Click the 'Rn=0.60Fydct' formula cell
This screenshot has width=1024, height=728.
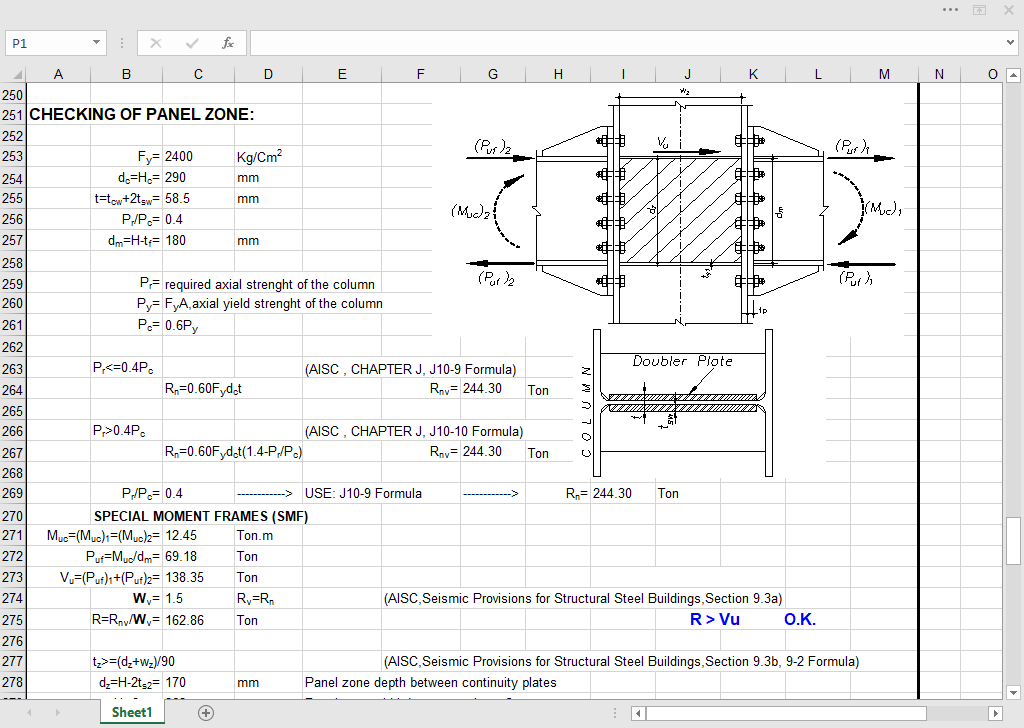[203, 389]
